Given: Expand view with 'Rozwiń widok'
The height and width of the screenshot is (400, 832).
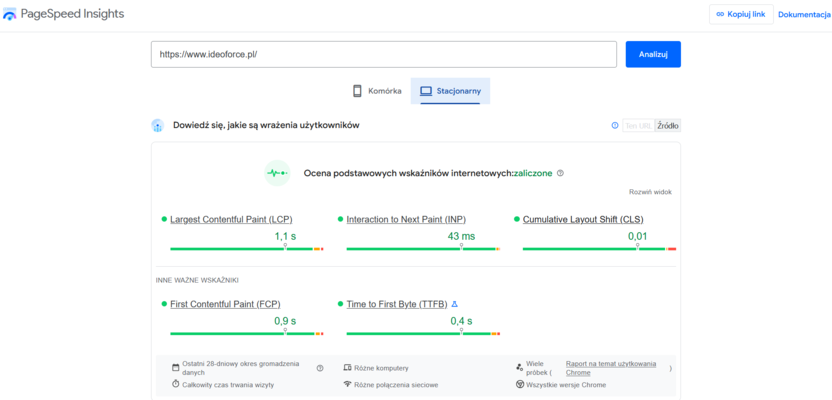Looking at the screenshot, I should (x=650, y=192).
